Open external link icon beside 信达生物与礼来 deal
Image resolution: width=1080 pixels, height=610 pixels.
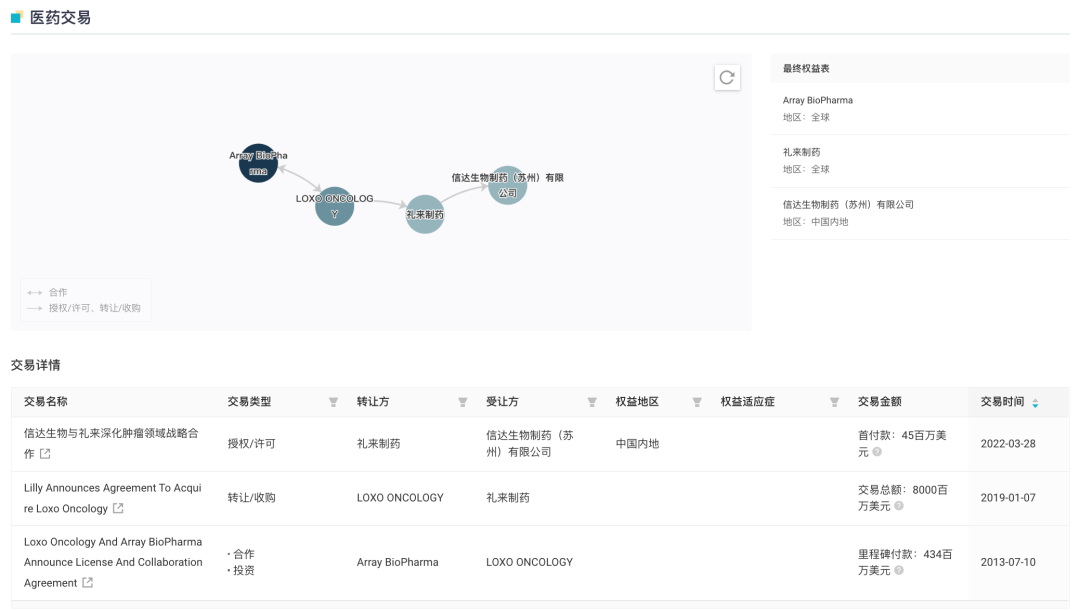click(45, 454)
